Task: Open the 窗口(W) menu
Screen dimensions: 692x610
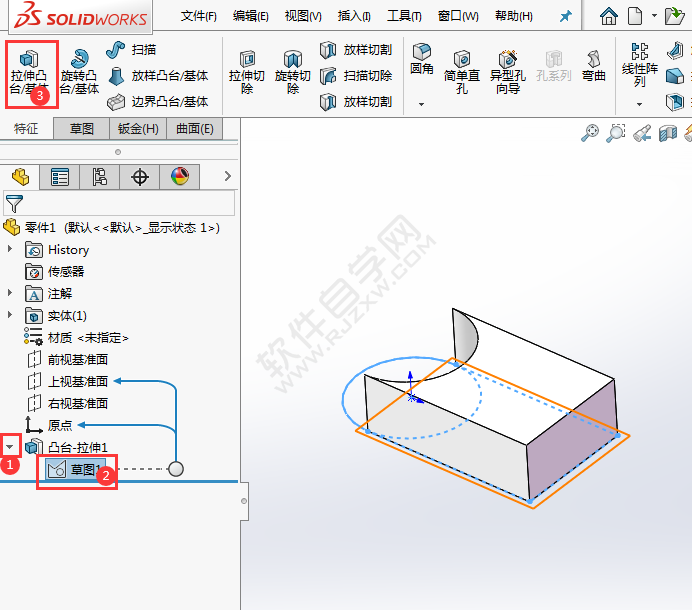Action: [458, 16]
